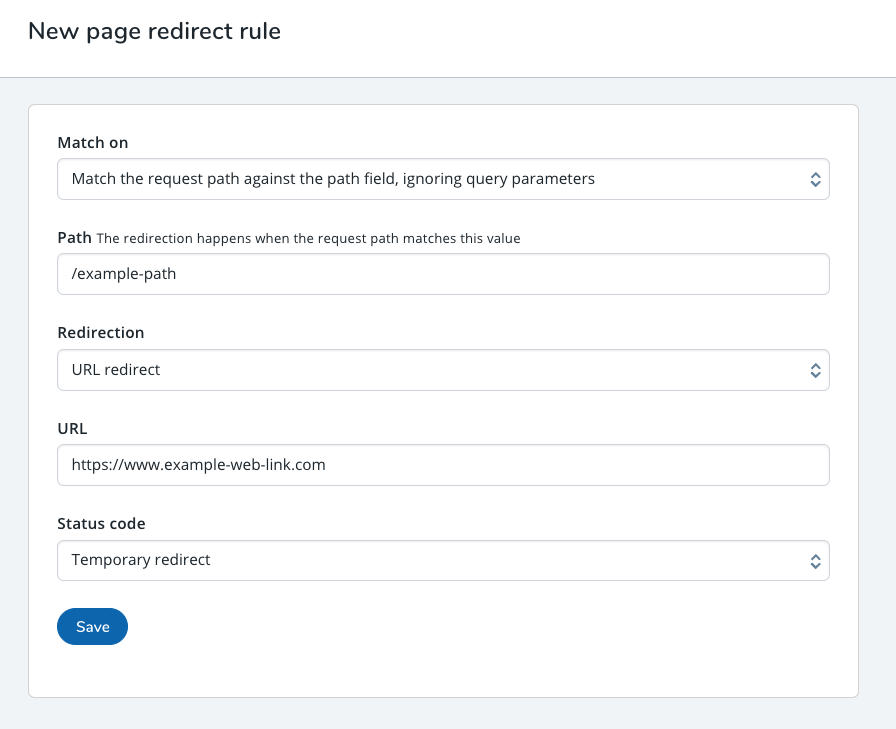Click the Redirection section label
This screenshot has width=896, height=729.
[98, 332]
